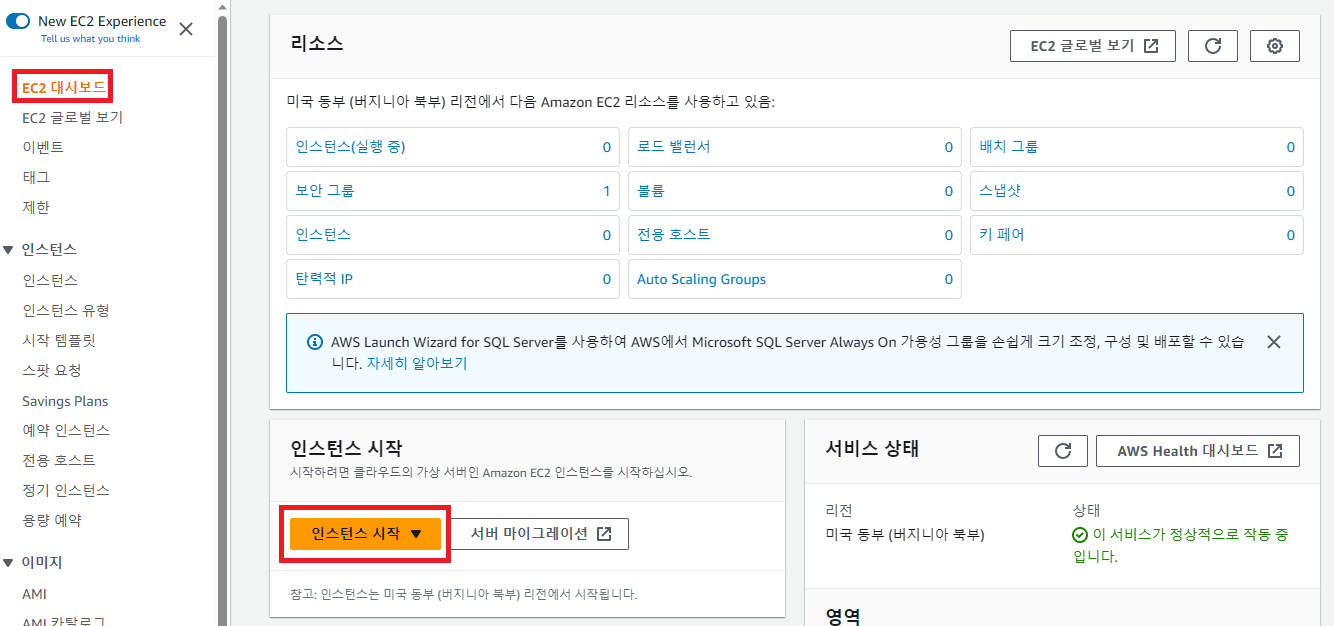Select 제한 in the sidebar
This screenshot has height=626, width=1334.
(x=36, y=207)
